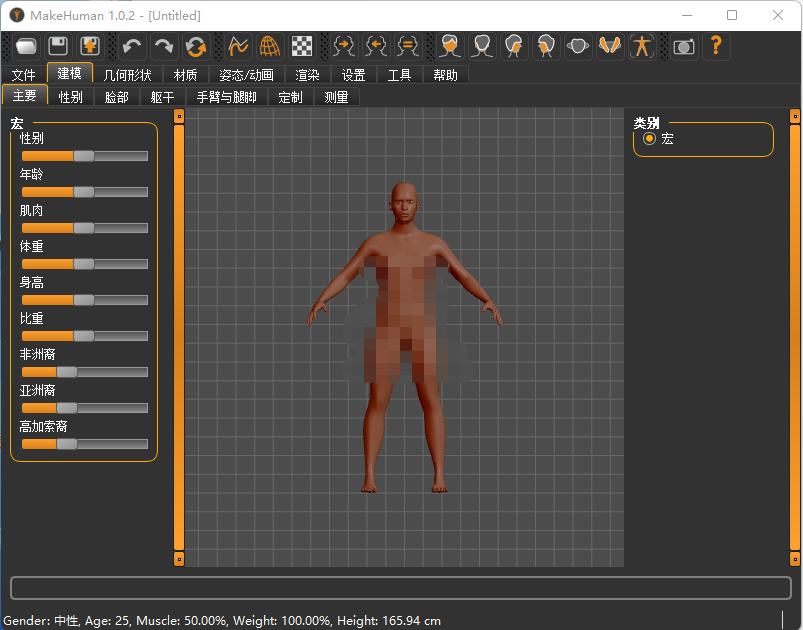
Task: Switch to the 姿态/动画 tab
Action: pyautogui.click(x=246, y=75)
